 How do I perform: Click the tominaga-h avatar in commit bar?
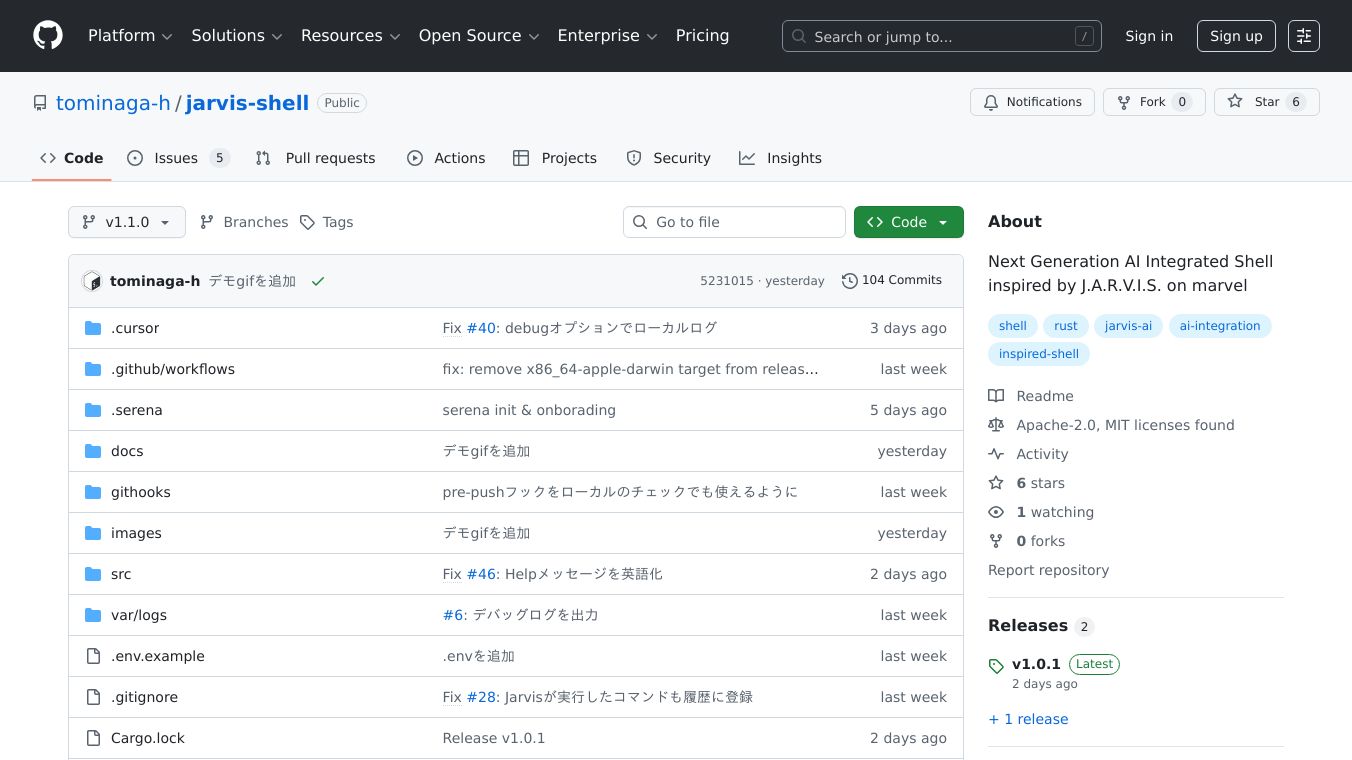(92, 282)
